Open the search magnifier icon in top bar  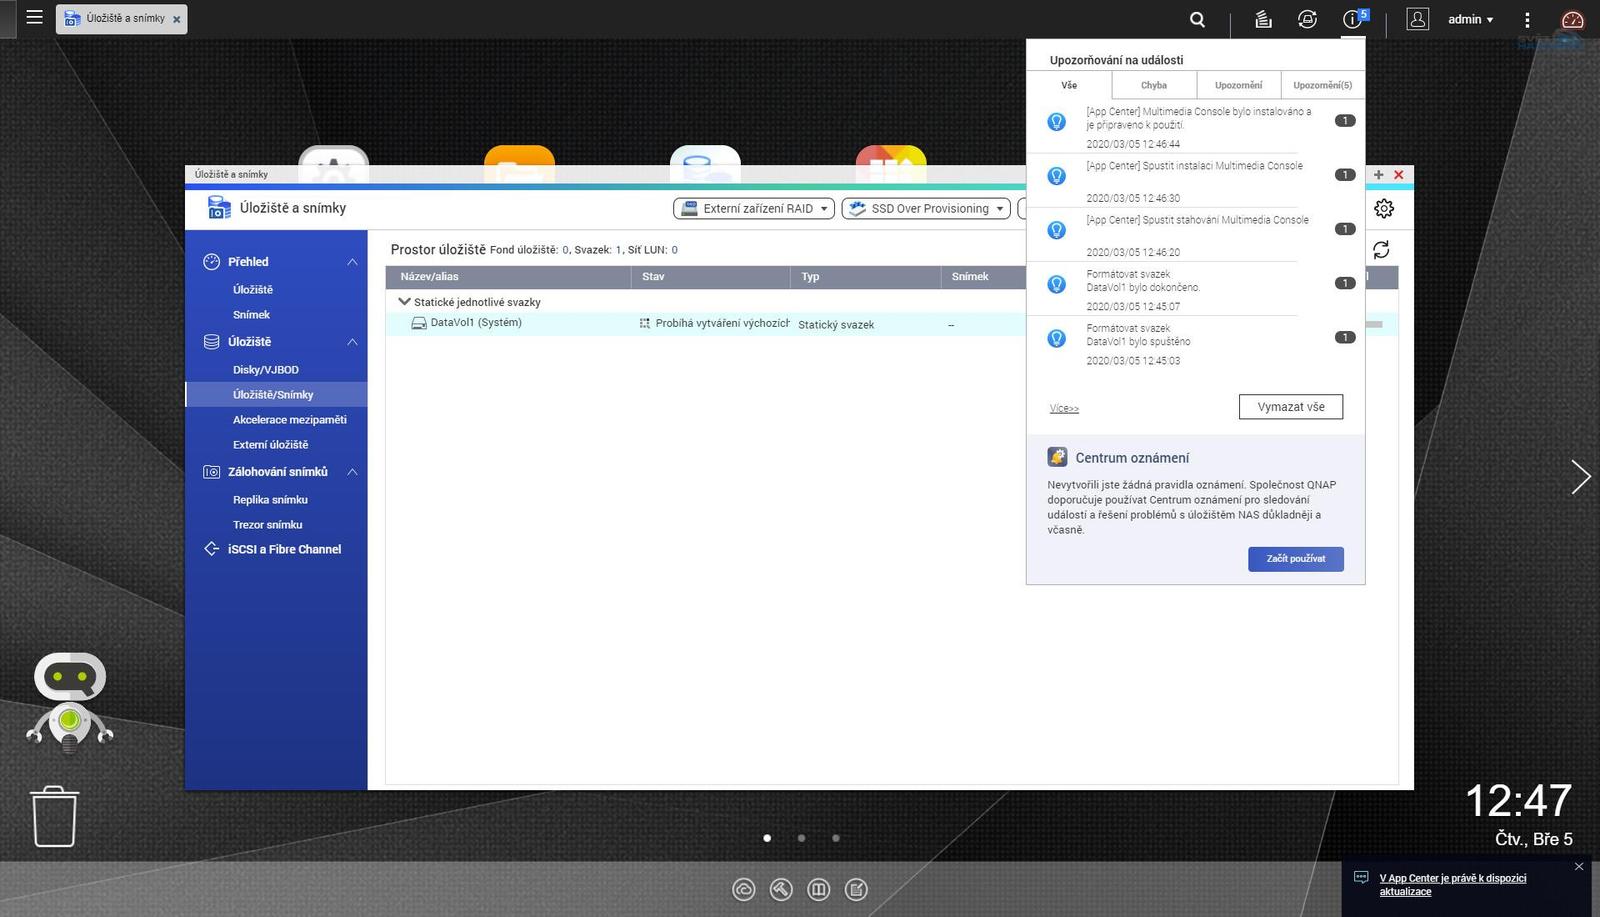click(x=1197, y=19)
